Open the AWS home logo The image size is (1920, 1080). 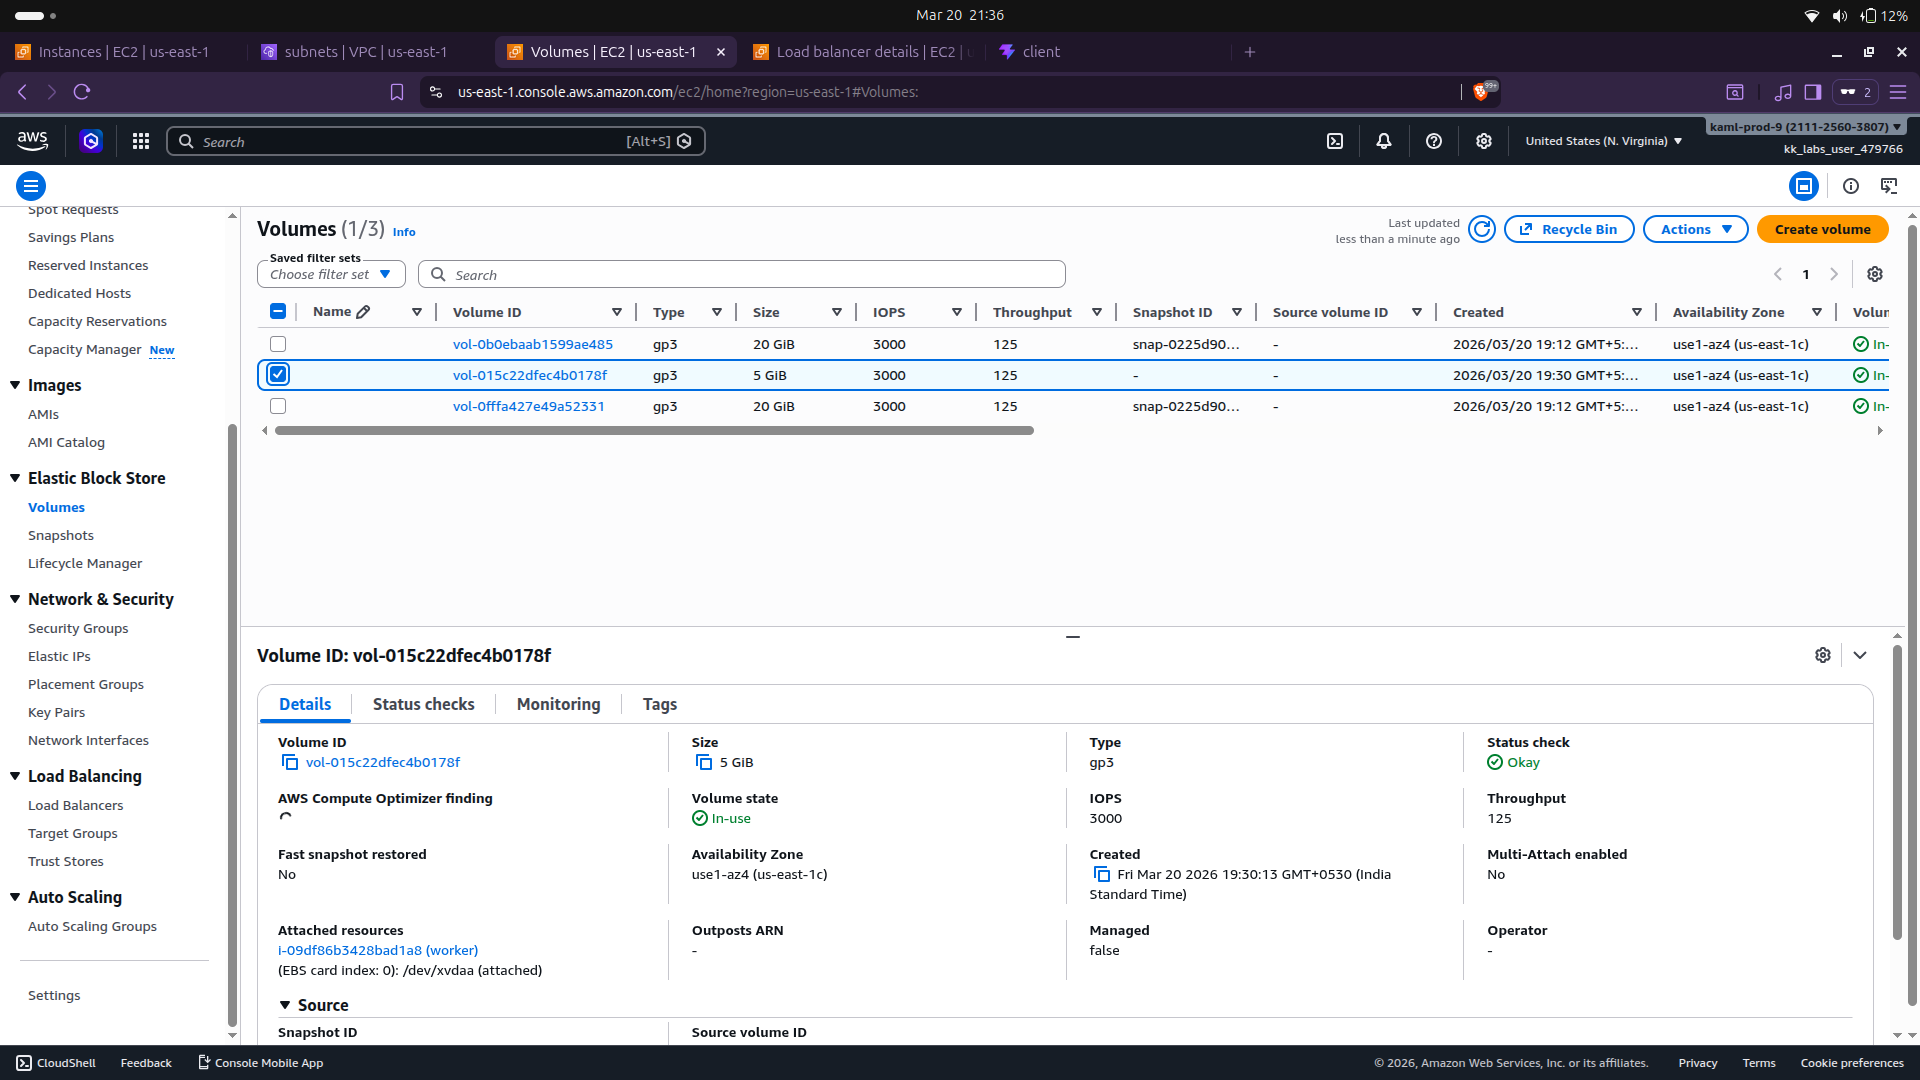pyautogui.click(x=32, y=141)
